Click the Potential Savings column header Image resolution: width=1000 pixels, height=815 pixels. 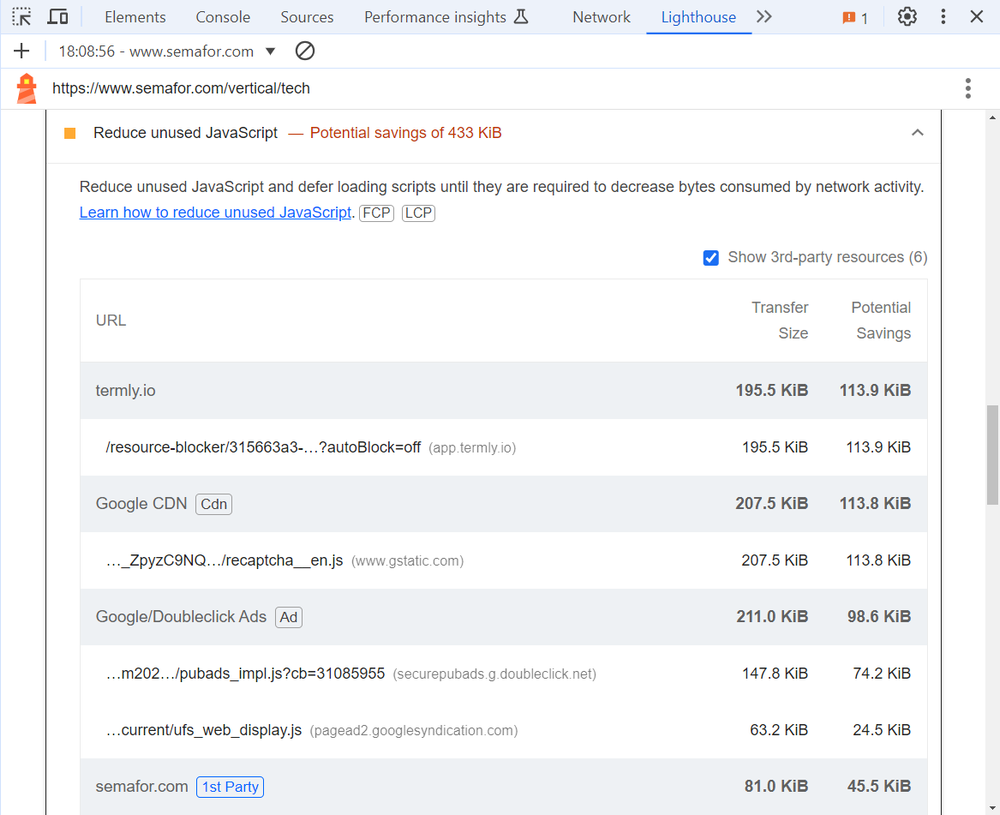click(x=881, y=320)
